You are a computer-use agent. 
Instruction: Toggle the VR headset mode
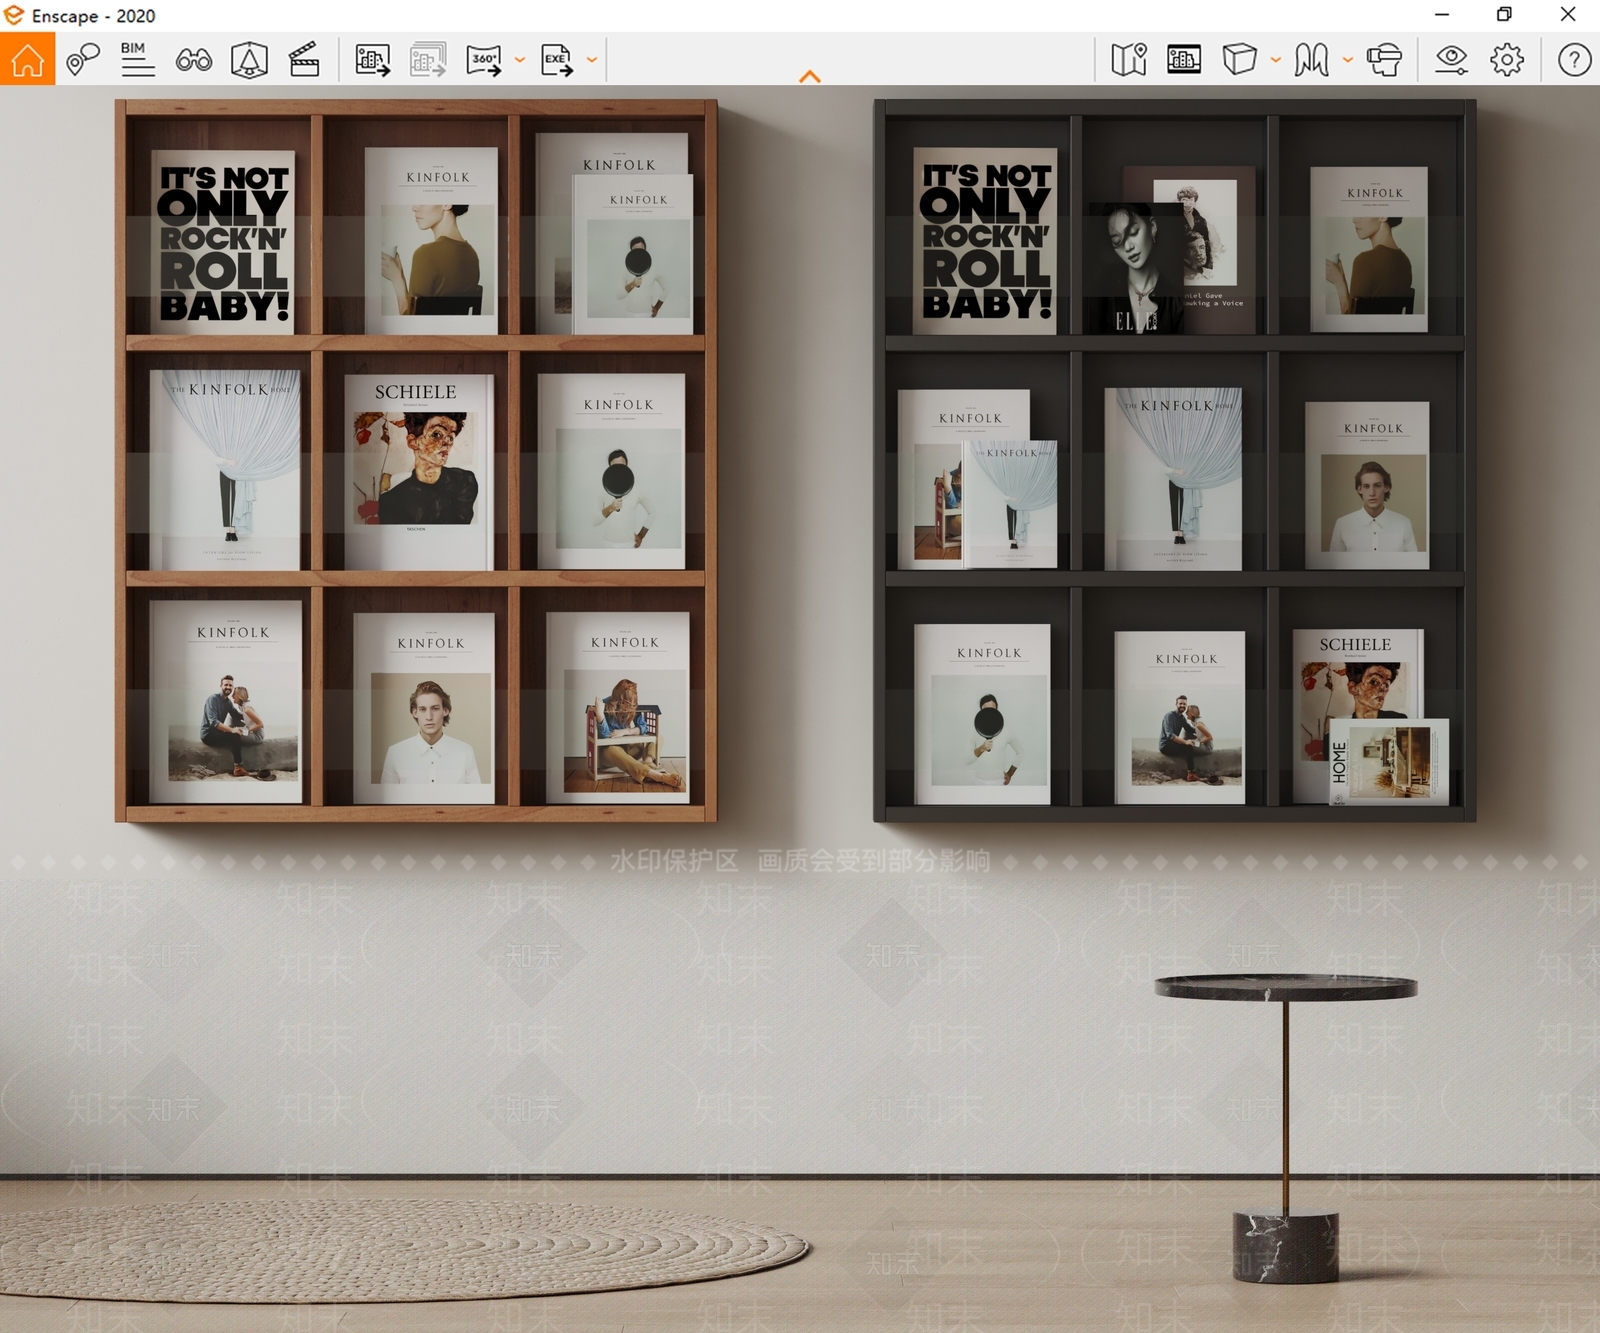click(1384, 60)
